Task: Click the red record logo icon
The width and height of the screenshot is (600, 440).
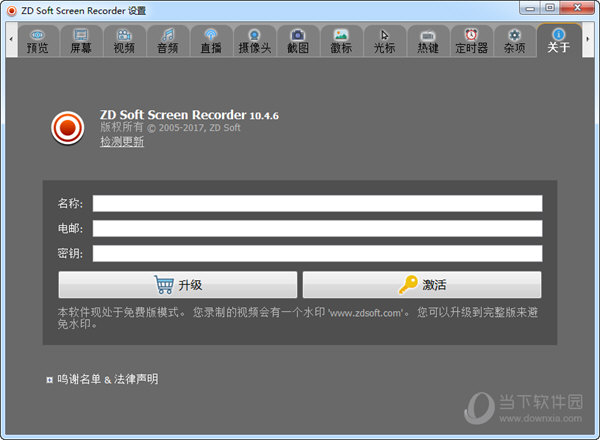Action: [68, 128]
